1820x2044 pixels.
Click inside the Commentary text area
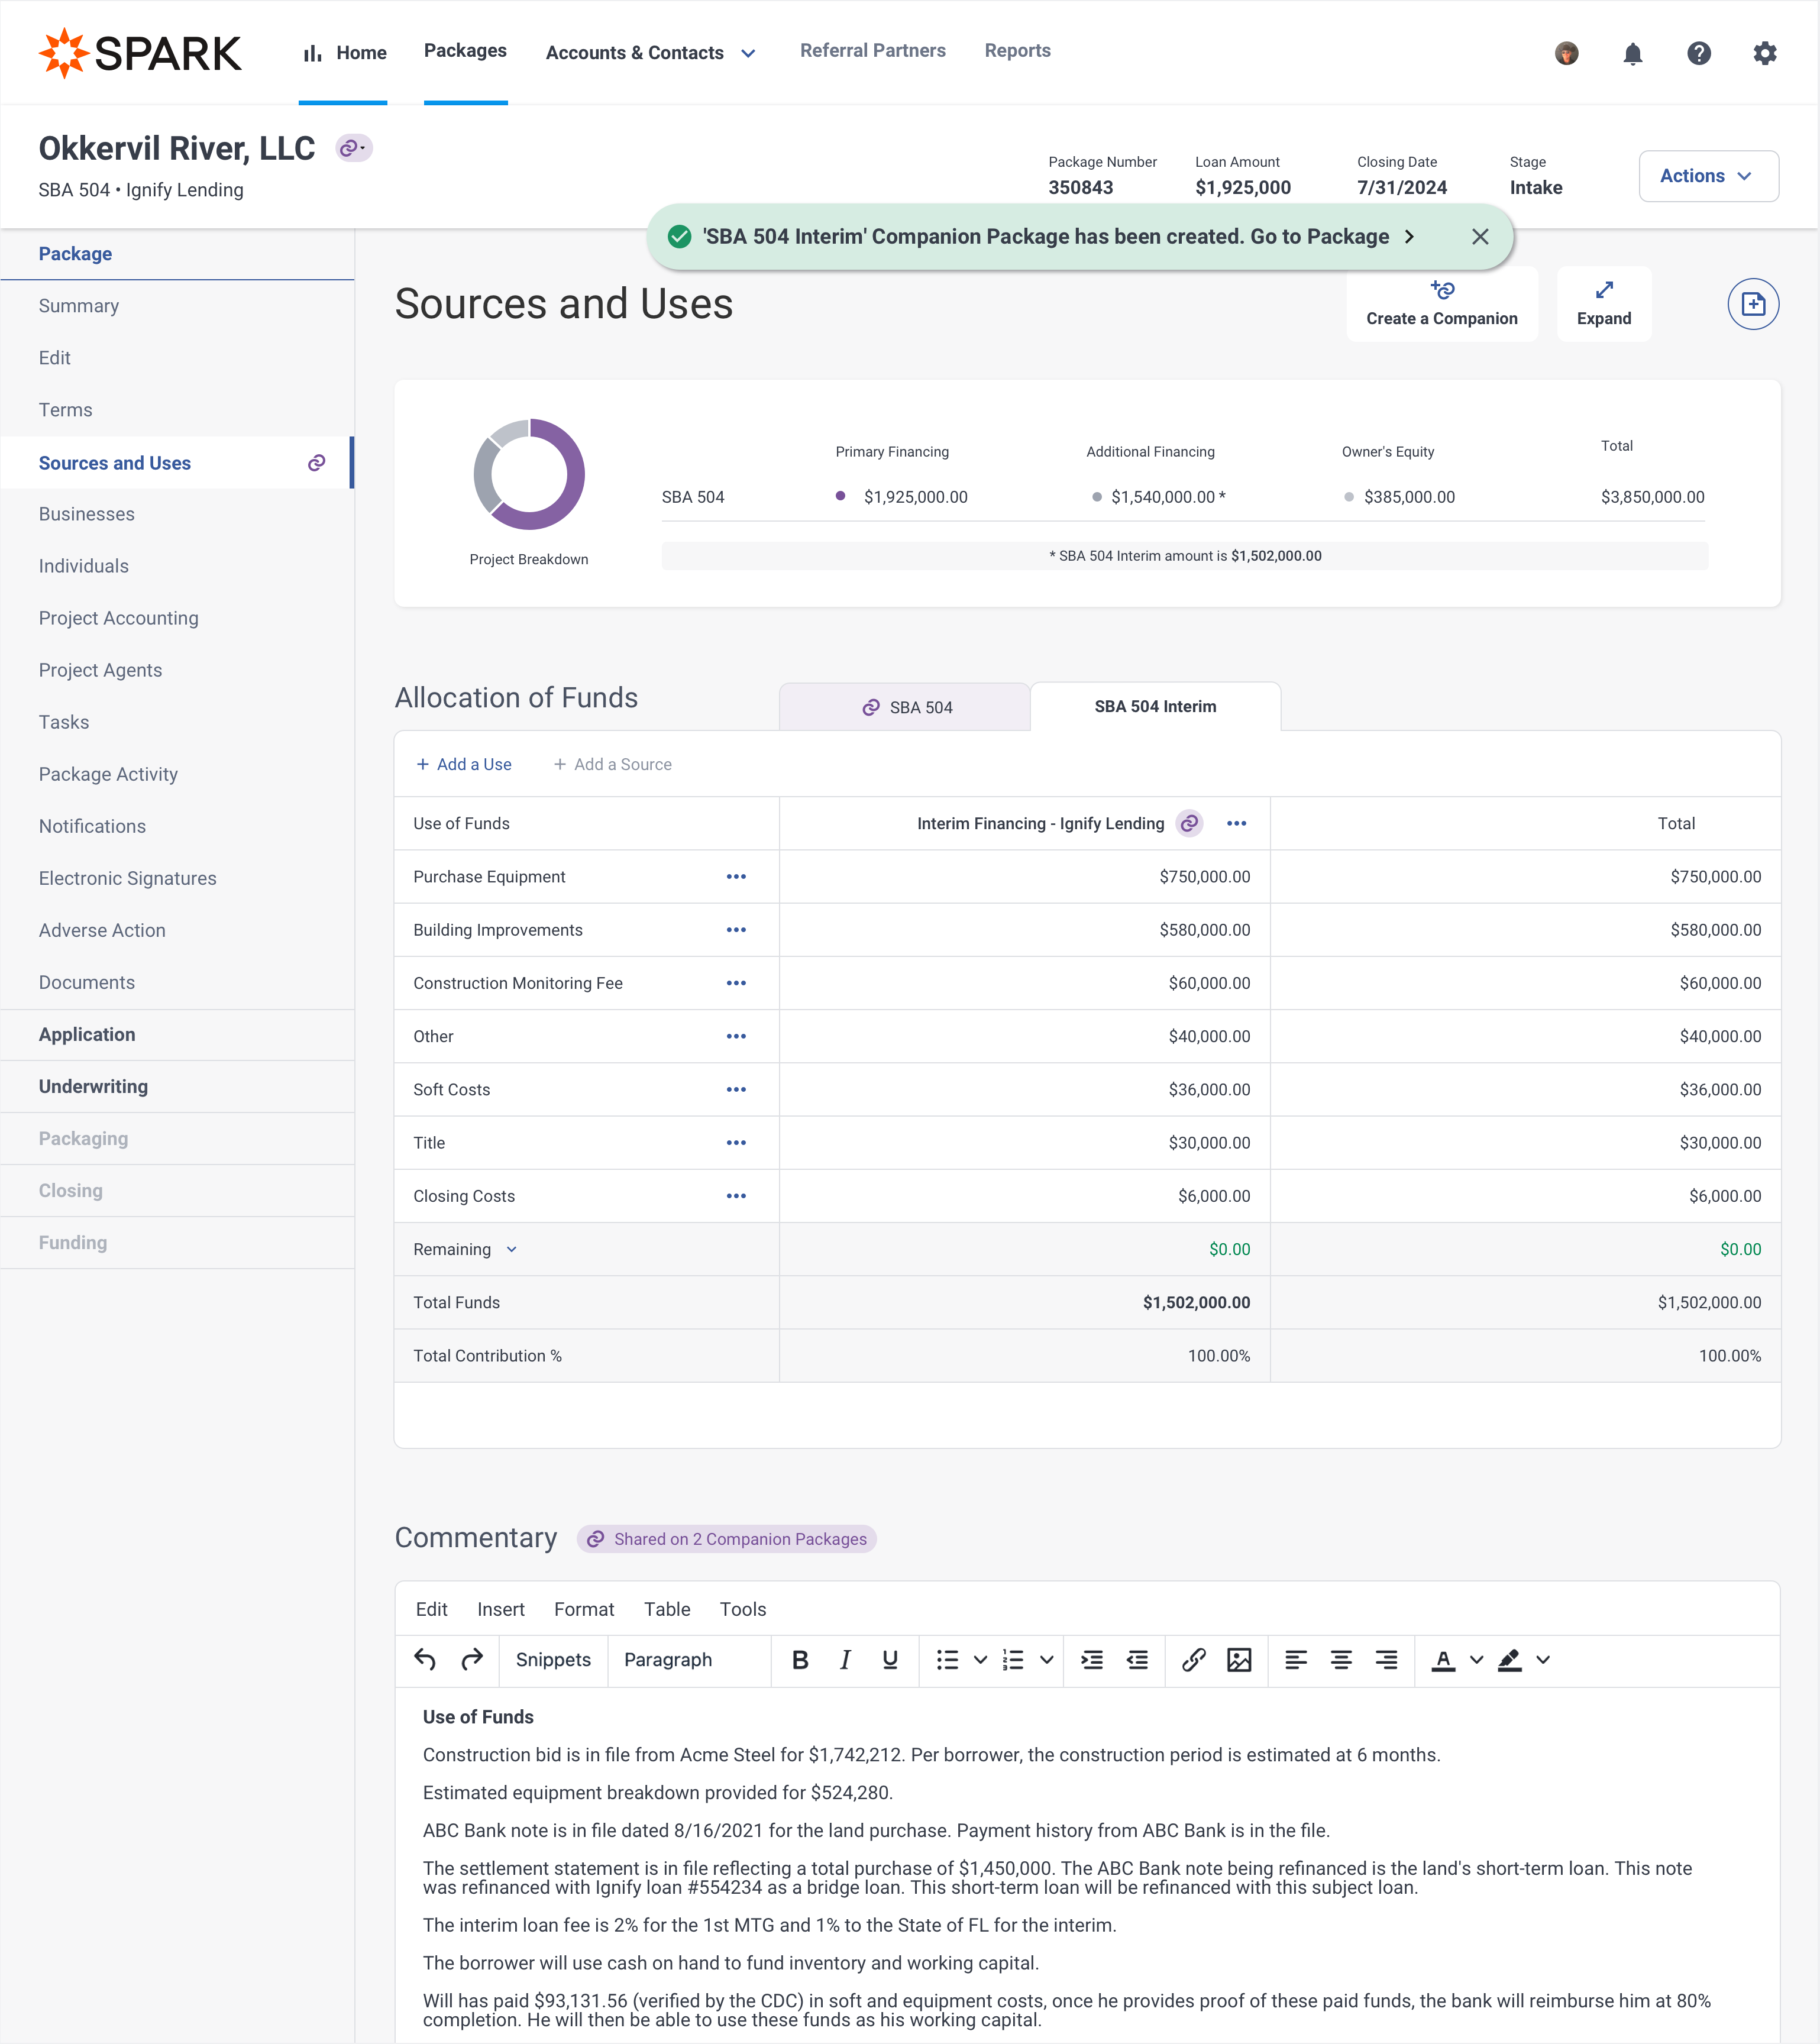tap(1087, 1866)
